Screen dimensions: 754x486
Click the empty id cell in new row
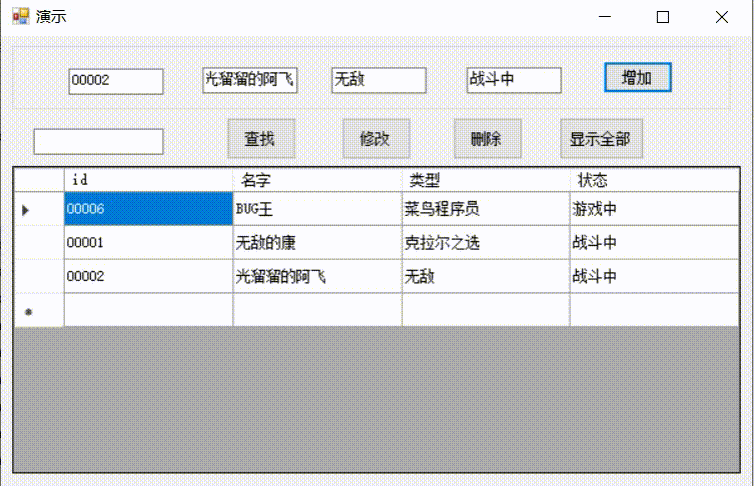(x=149, y=310)
